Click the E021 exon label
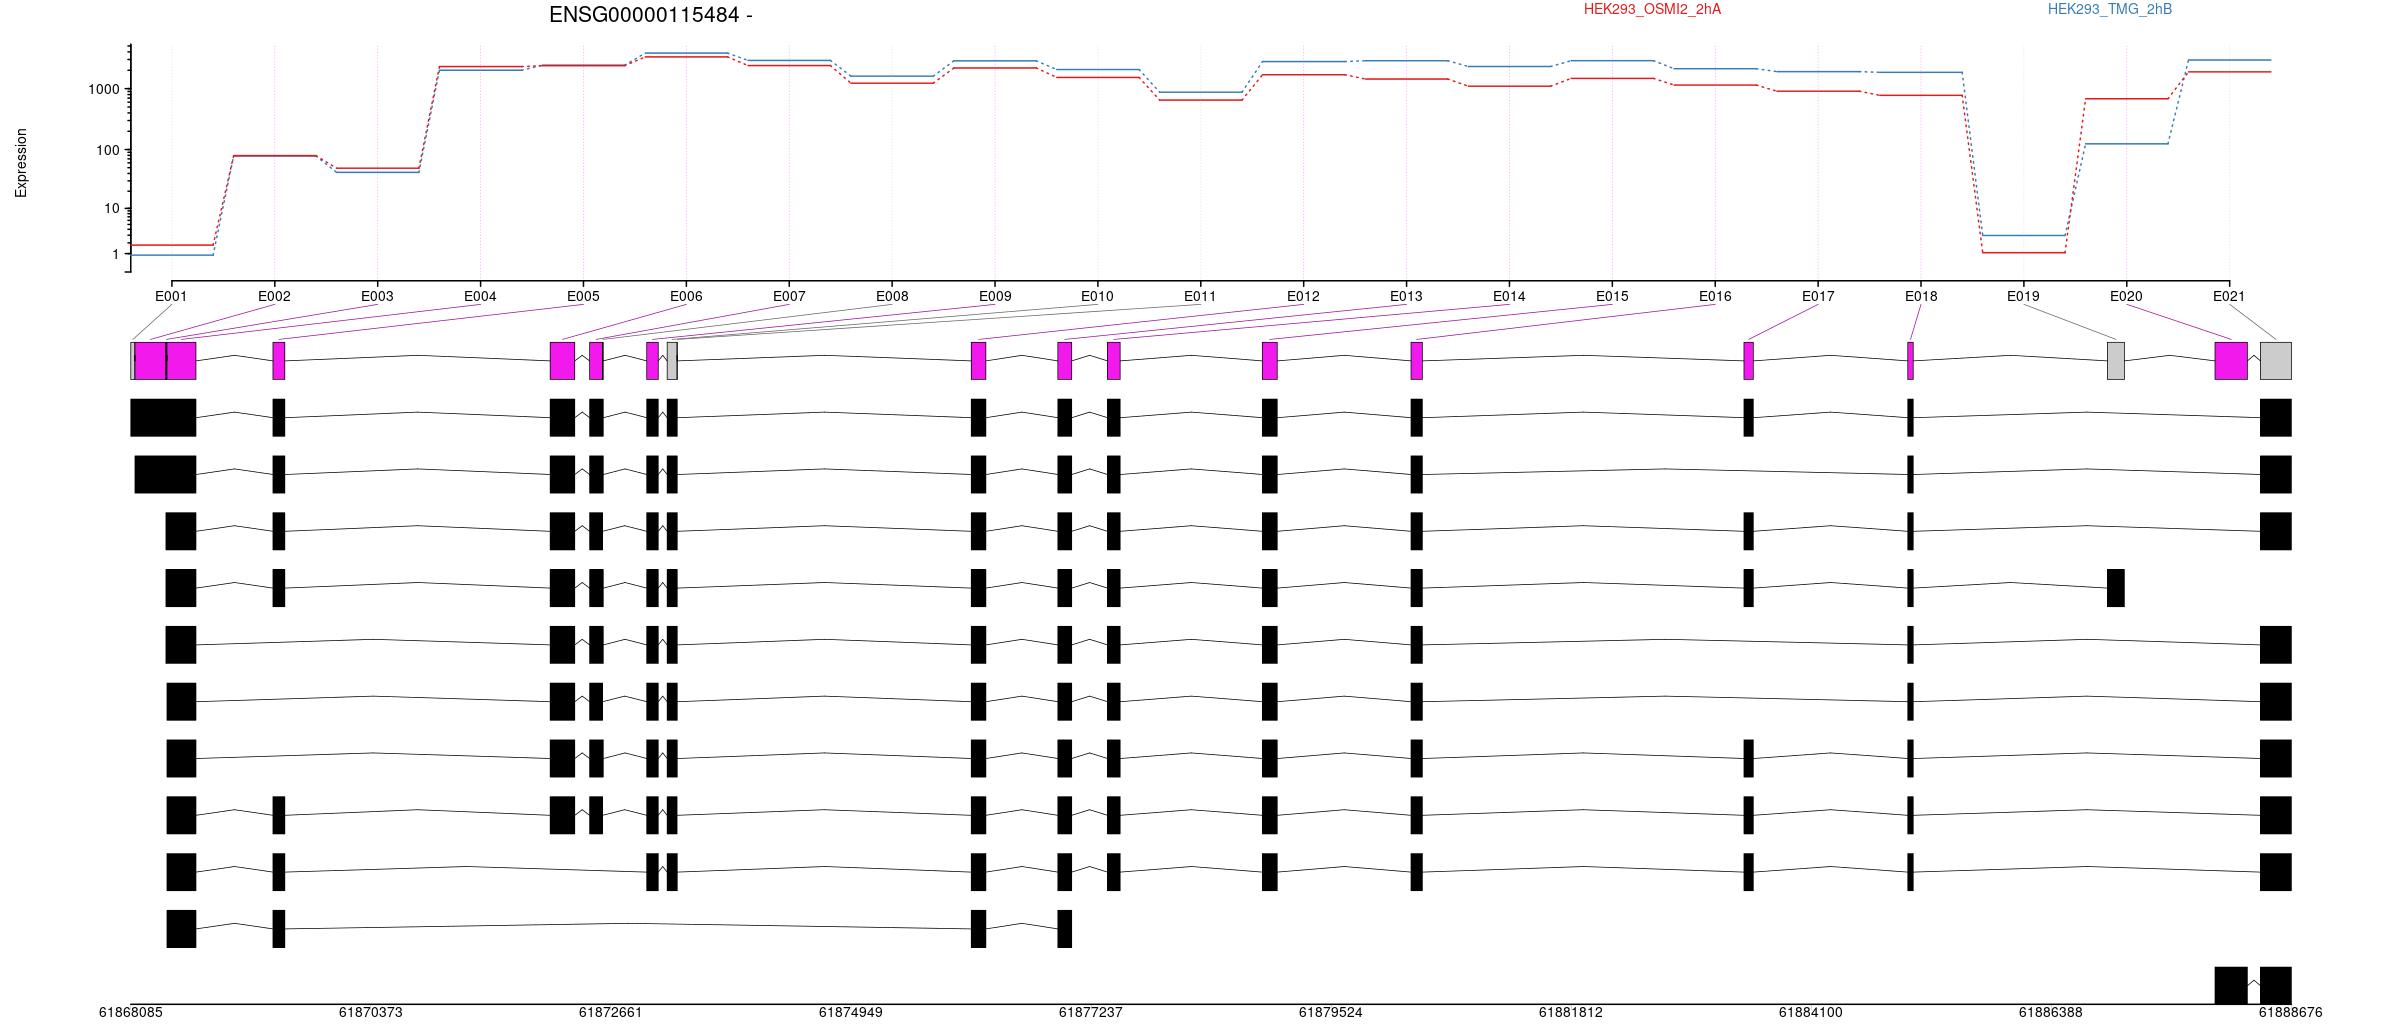Screen dimensions: 2400x1030 [x=2229, y=296]
